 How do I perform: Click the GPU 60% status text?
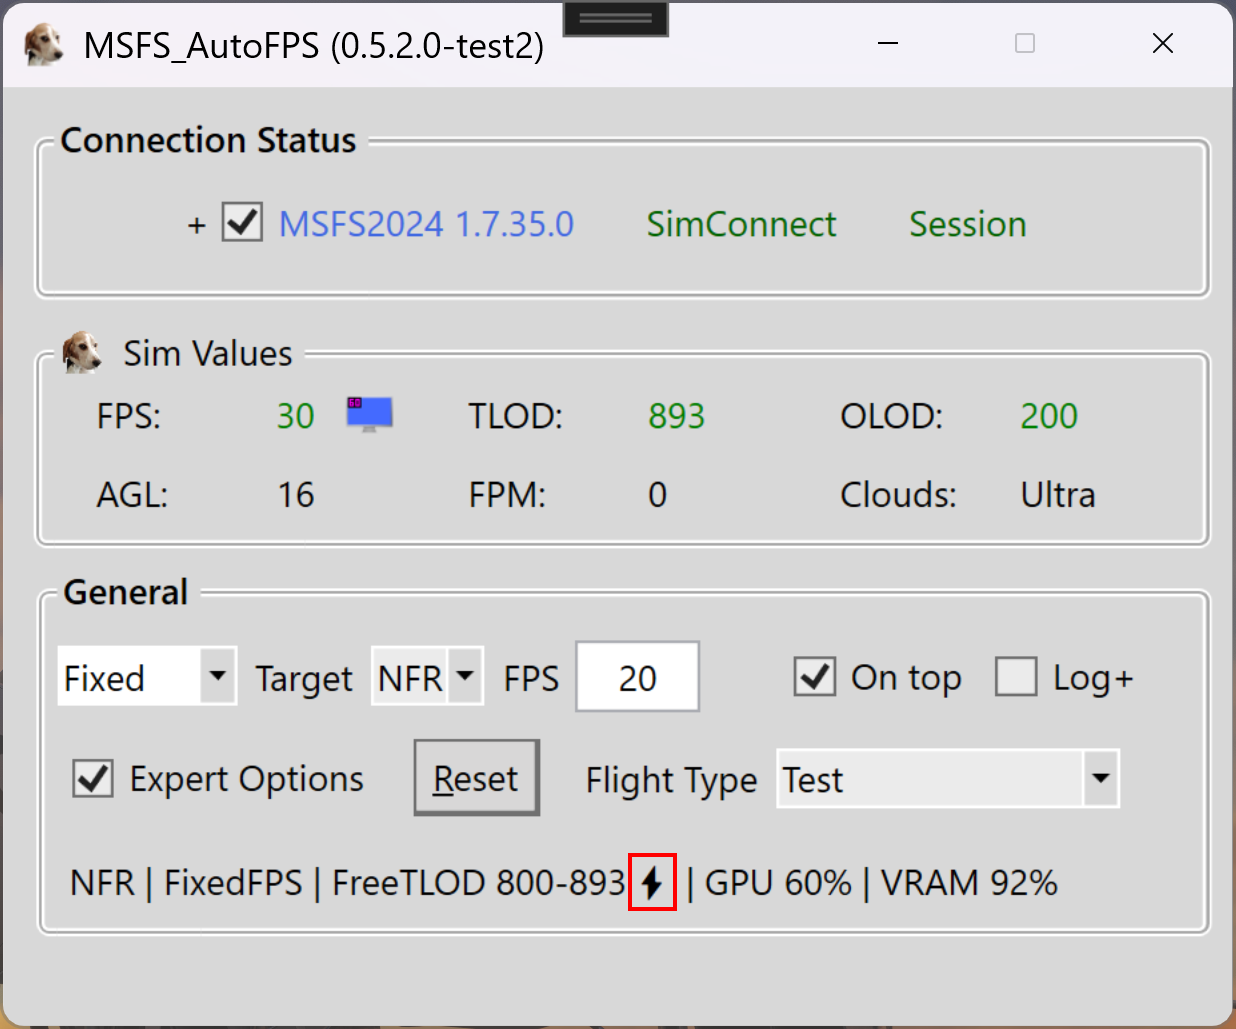point(778,883)
